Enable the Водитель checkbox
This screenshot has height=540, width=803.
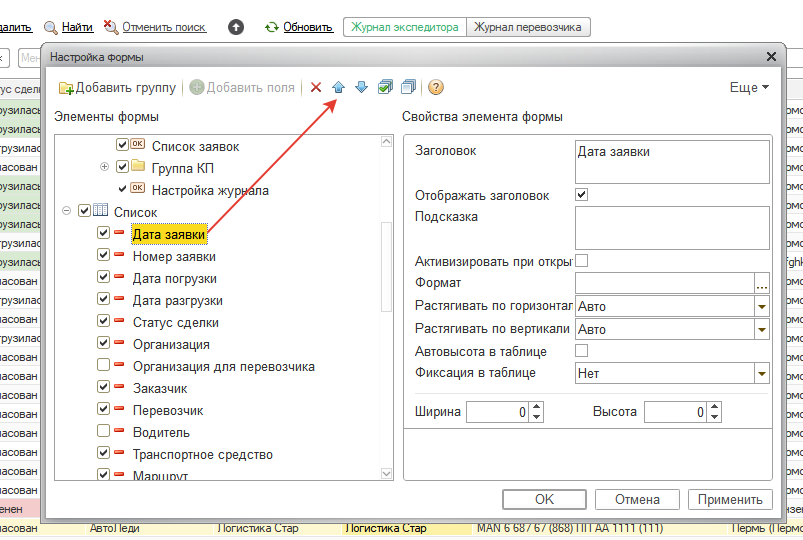click(103, 430)
